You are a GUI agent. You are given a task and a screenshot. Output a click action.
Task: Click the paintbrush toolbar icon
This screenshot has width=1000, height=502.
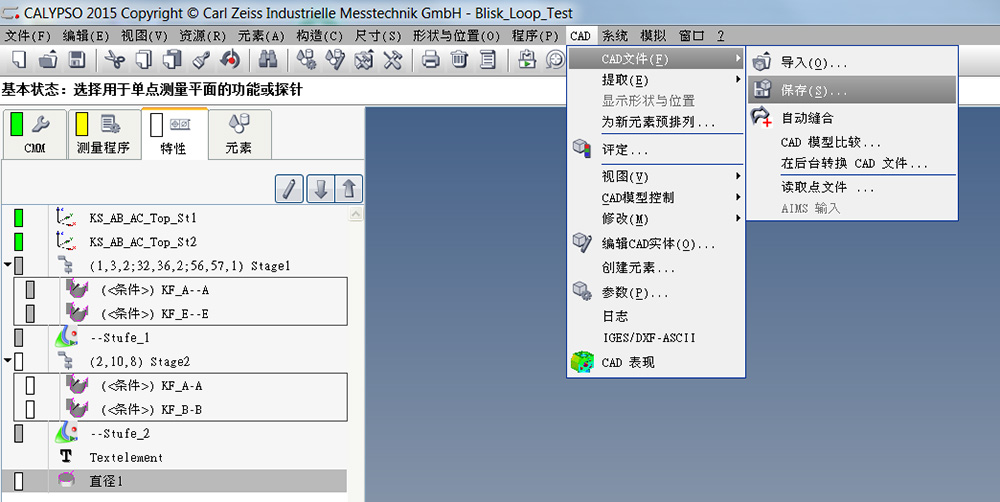(201, 60)
